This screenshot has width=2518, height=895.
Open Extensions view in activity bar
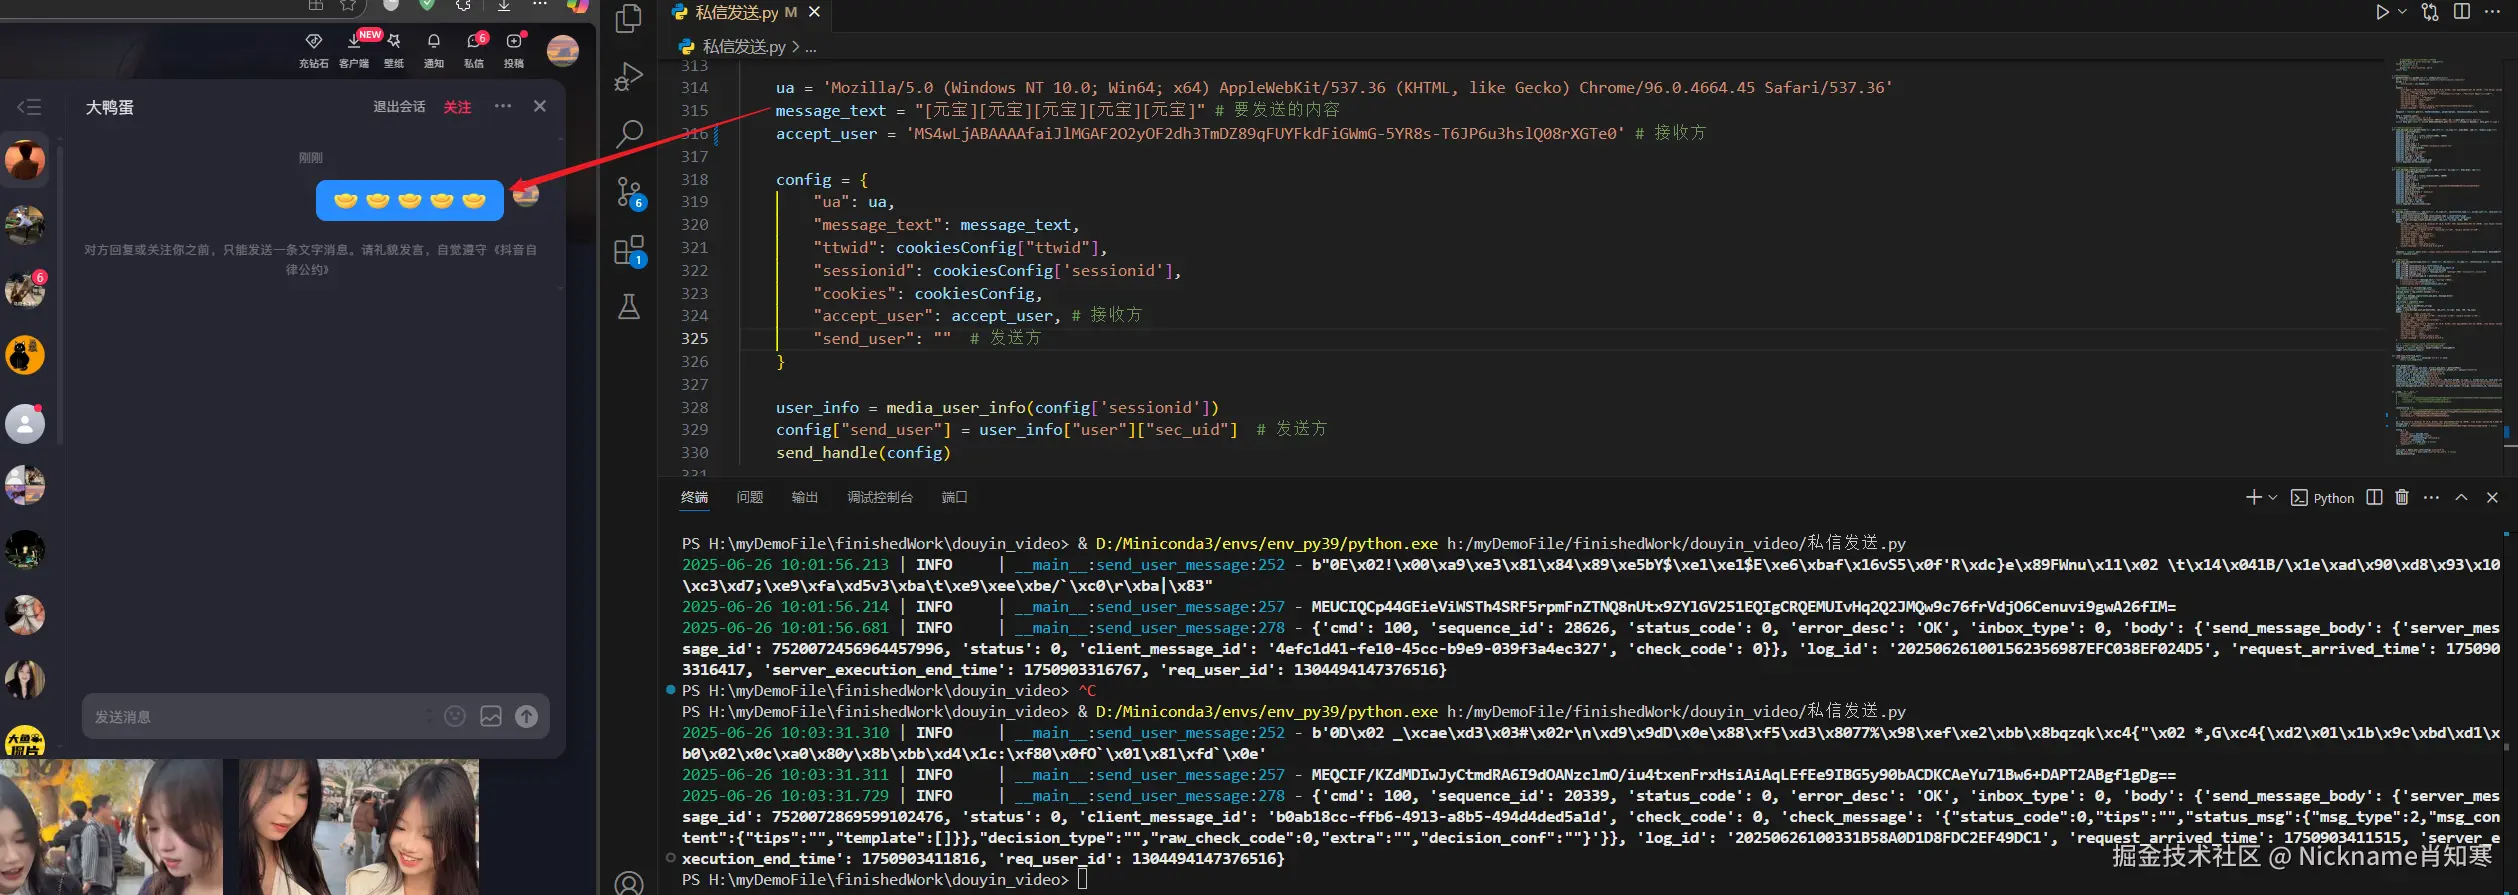(629, 250)
